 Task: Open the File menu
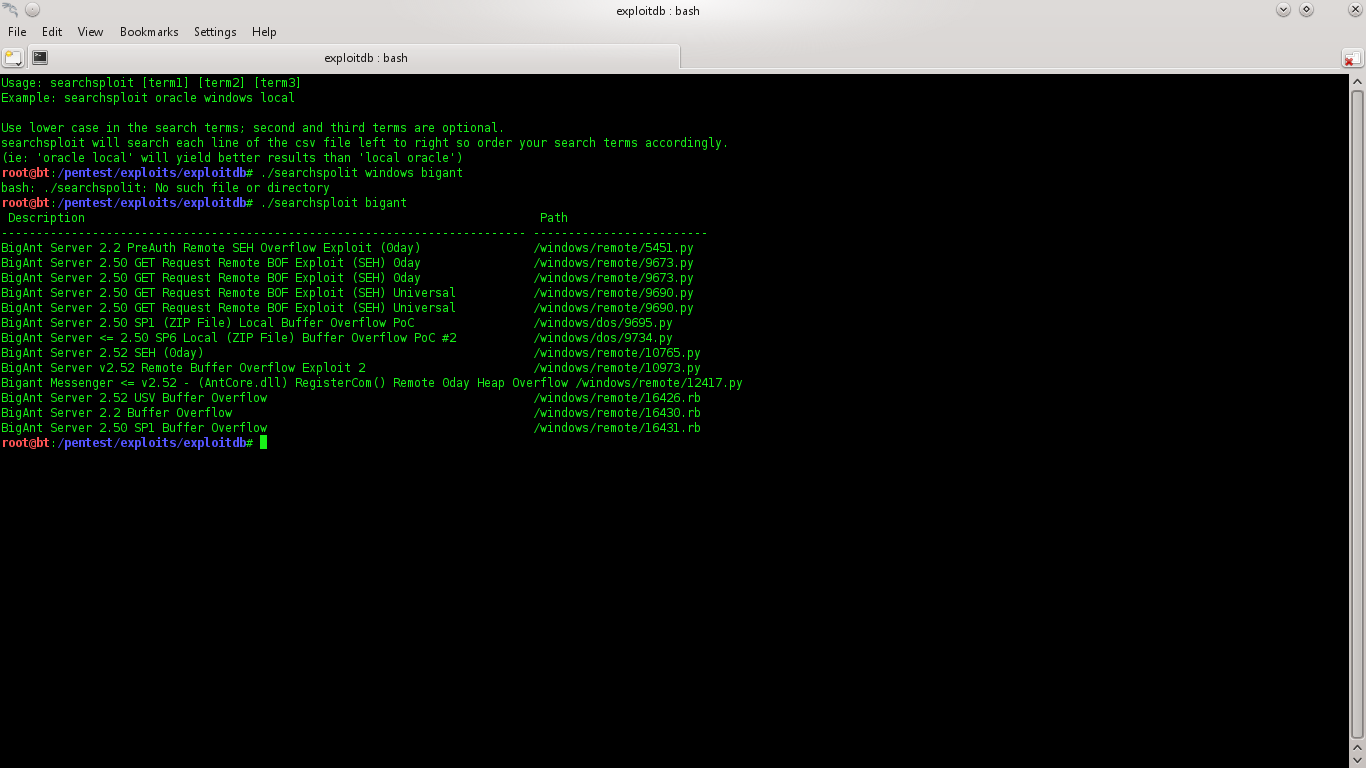(x=17, y=31)
